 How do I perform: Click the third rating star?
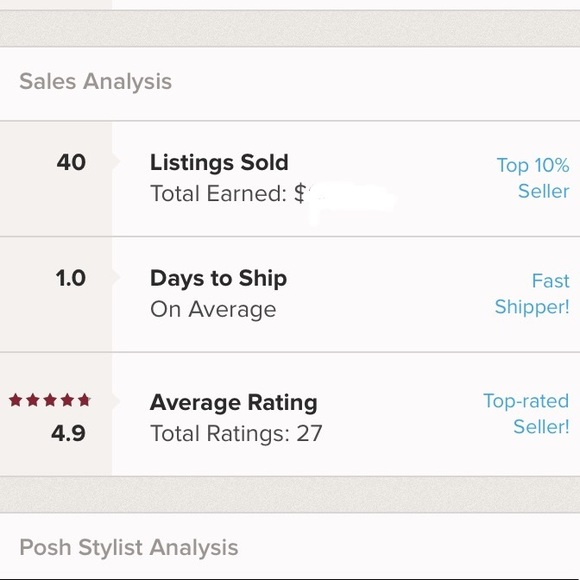point(50,400)
